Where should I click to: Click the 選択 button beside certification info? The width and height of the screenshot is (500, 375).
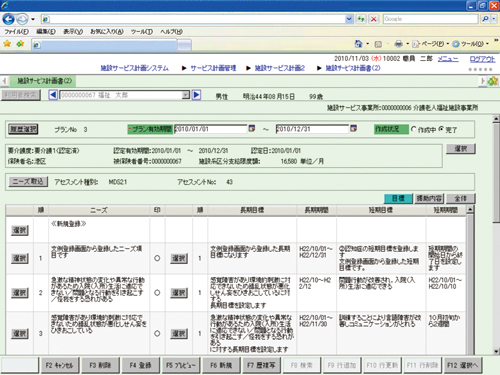(x=461, y=149)
